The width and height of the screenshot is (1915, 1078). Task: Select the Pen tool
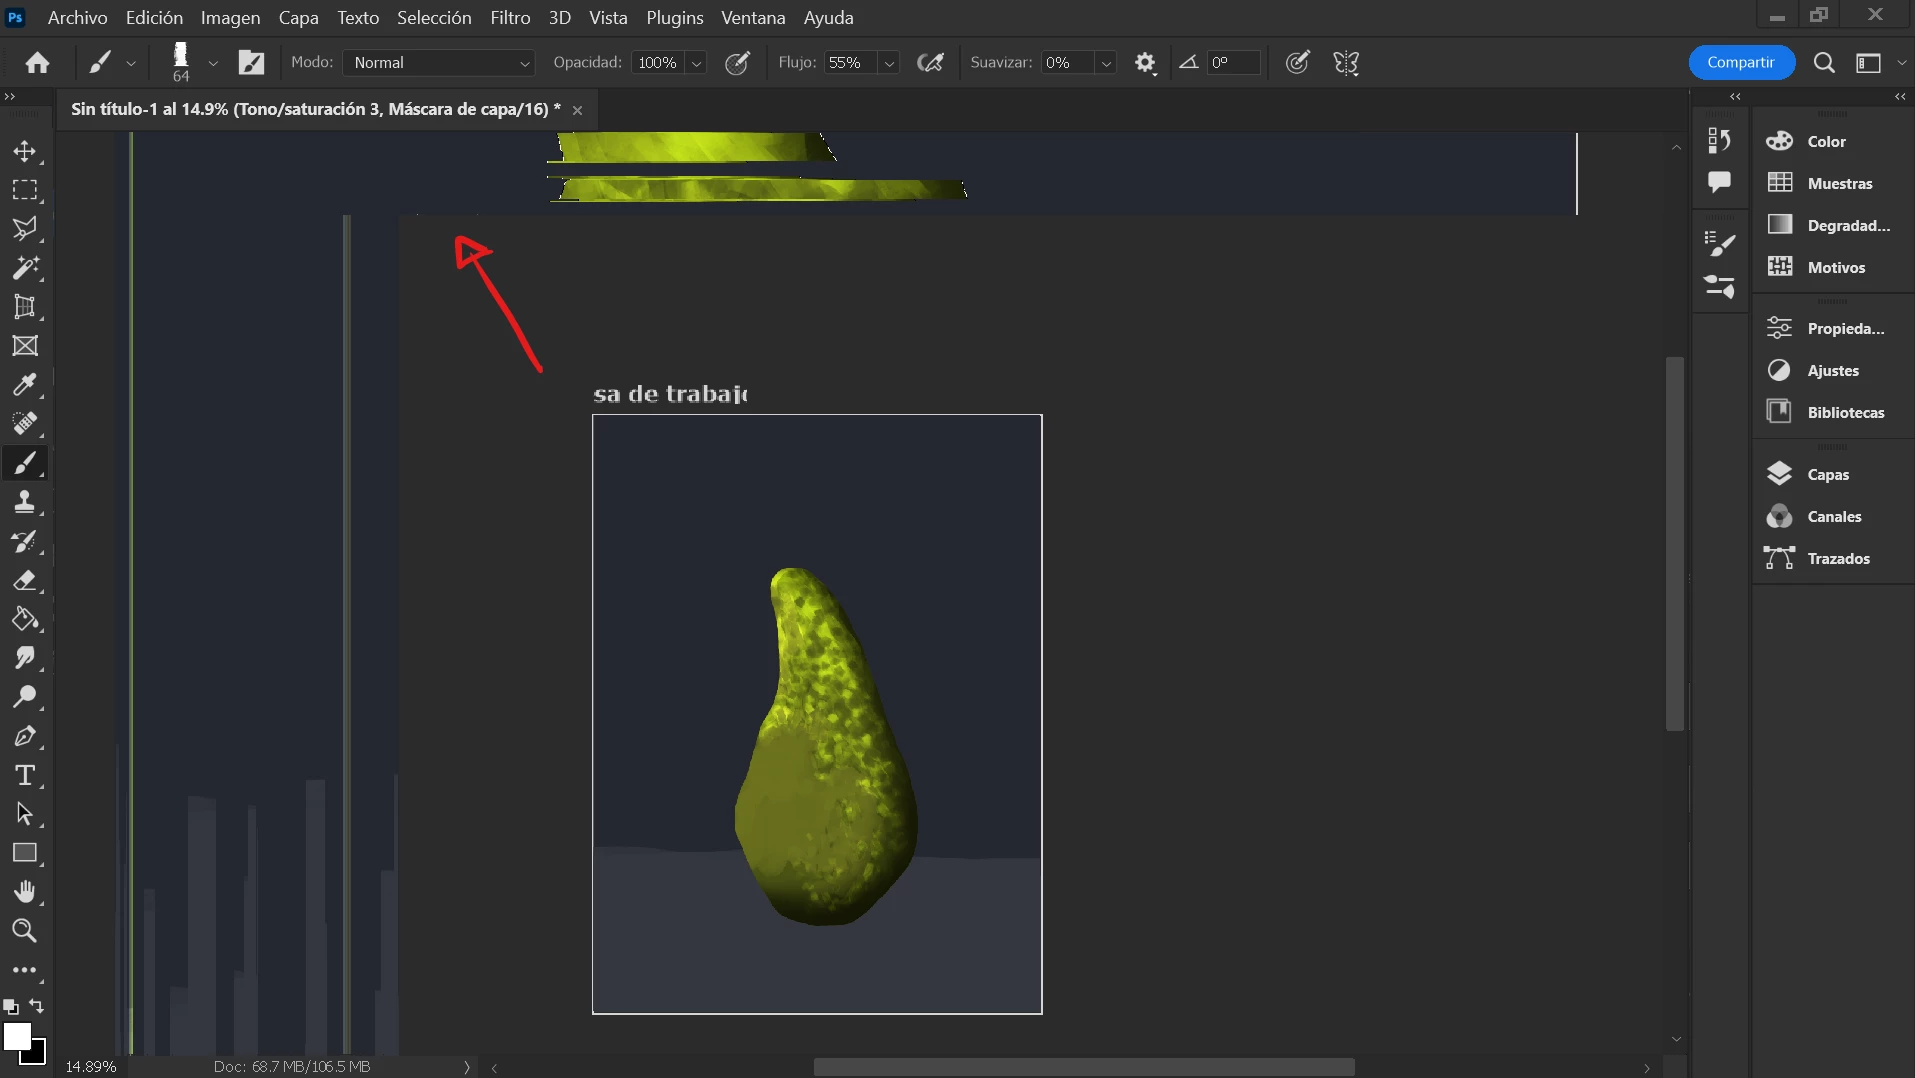click(25, 737)
